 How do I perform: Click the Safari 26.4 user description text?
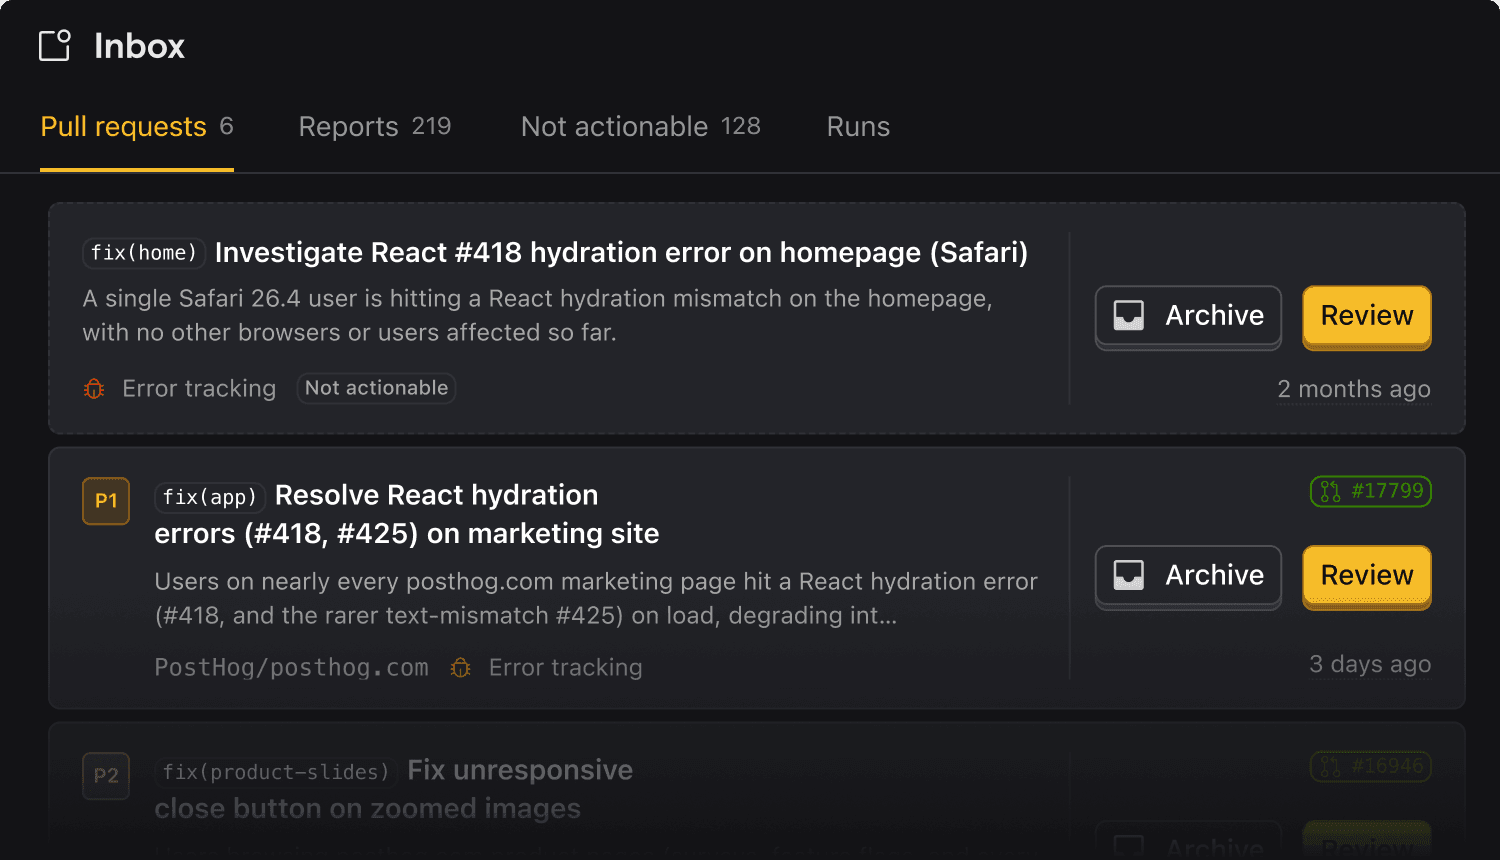538,316
